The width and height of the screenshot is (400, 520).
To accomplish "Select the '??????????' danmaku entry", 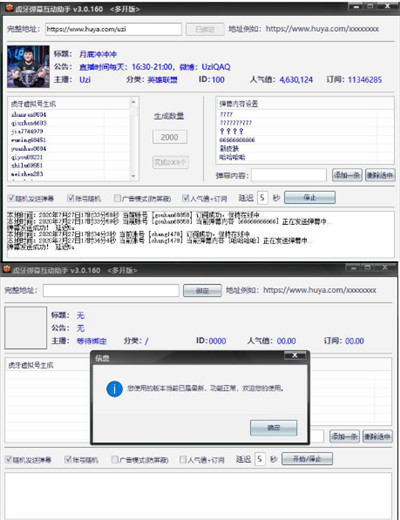I will 236,123.
